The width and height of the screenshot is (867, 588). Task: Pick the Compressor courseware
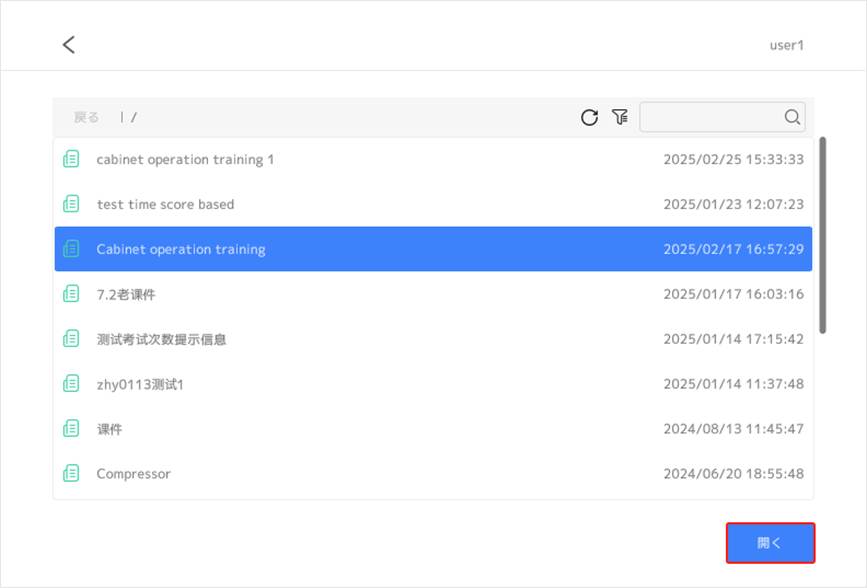click(434, 473)
